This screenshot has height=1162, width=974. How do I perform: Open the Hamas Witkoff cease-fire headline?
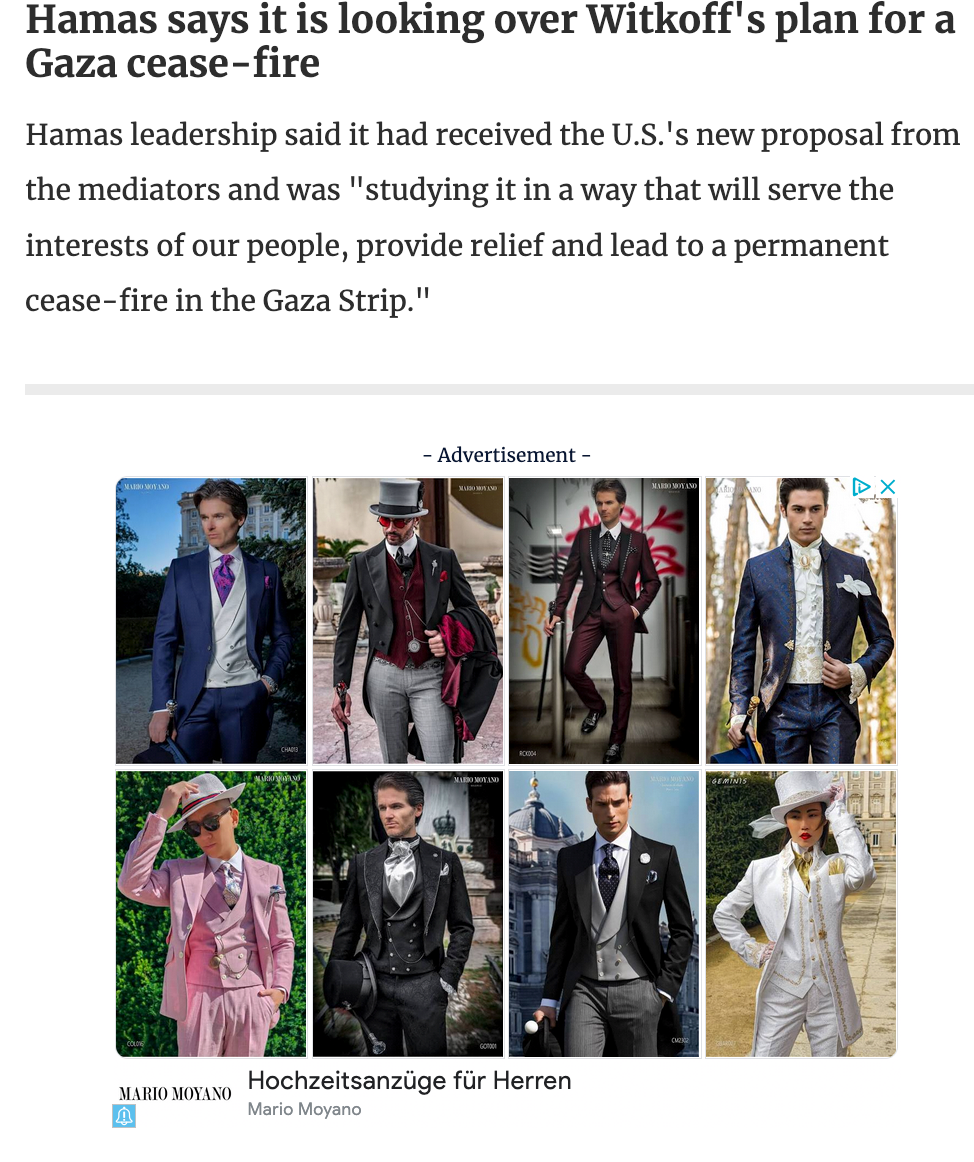(x=490, y=41)
